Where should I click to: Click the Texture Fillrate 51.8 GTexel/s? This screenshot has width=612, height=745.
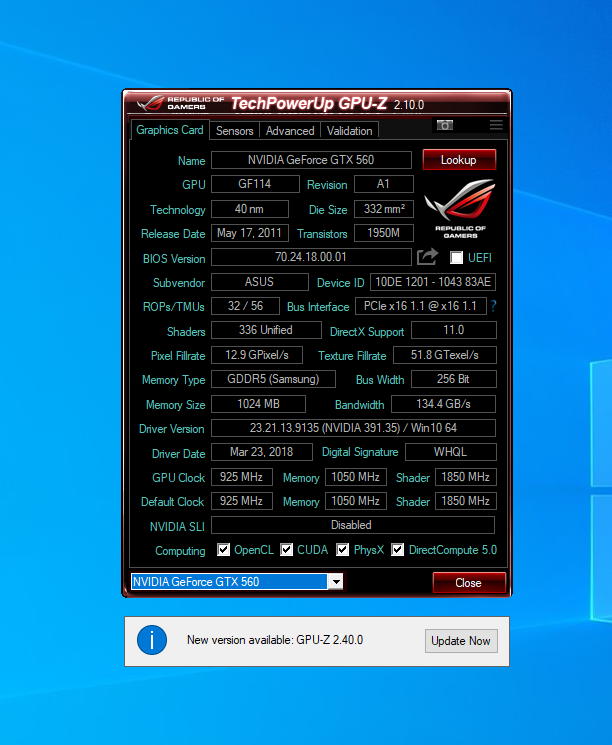(x=445, y=355)
